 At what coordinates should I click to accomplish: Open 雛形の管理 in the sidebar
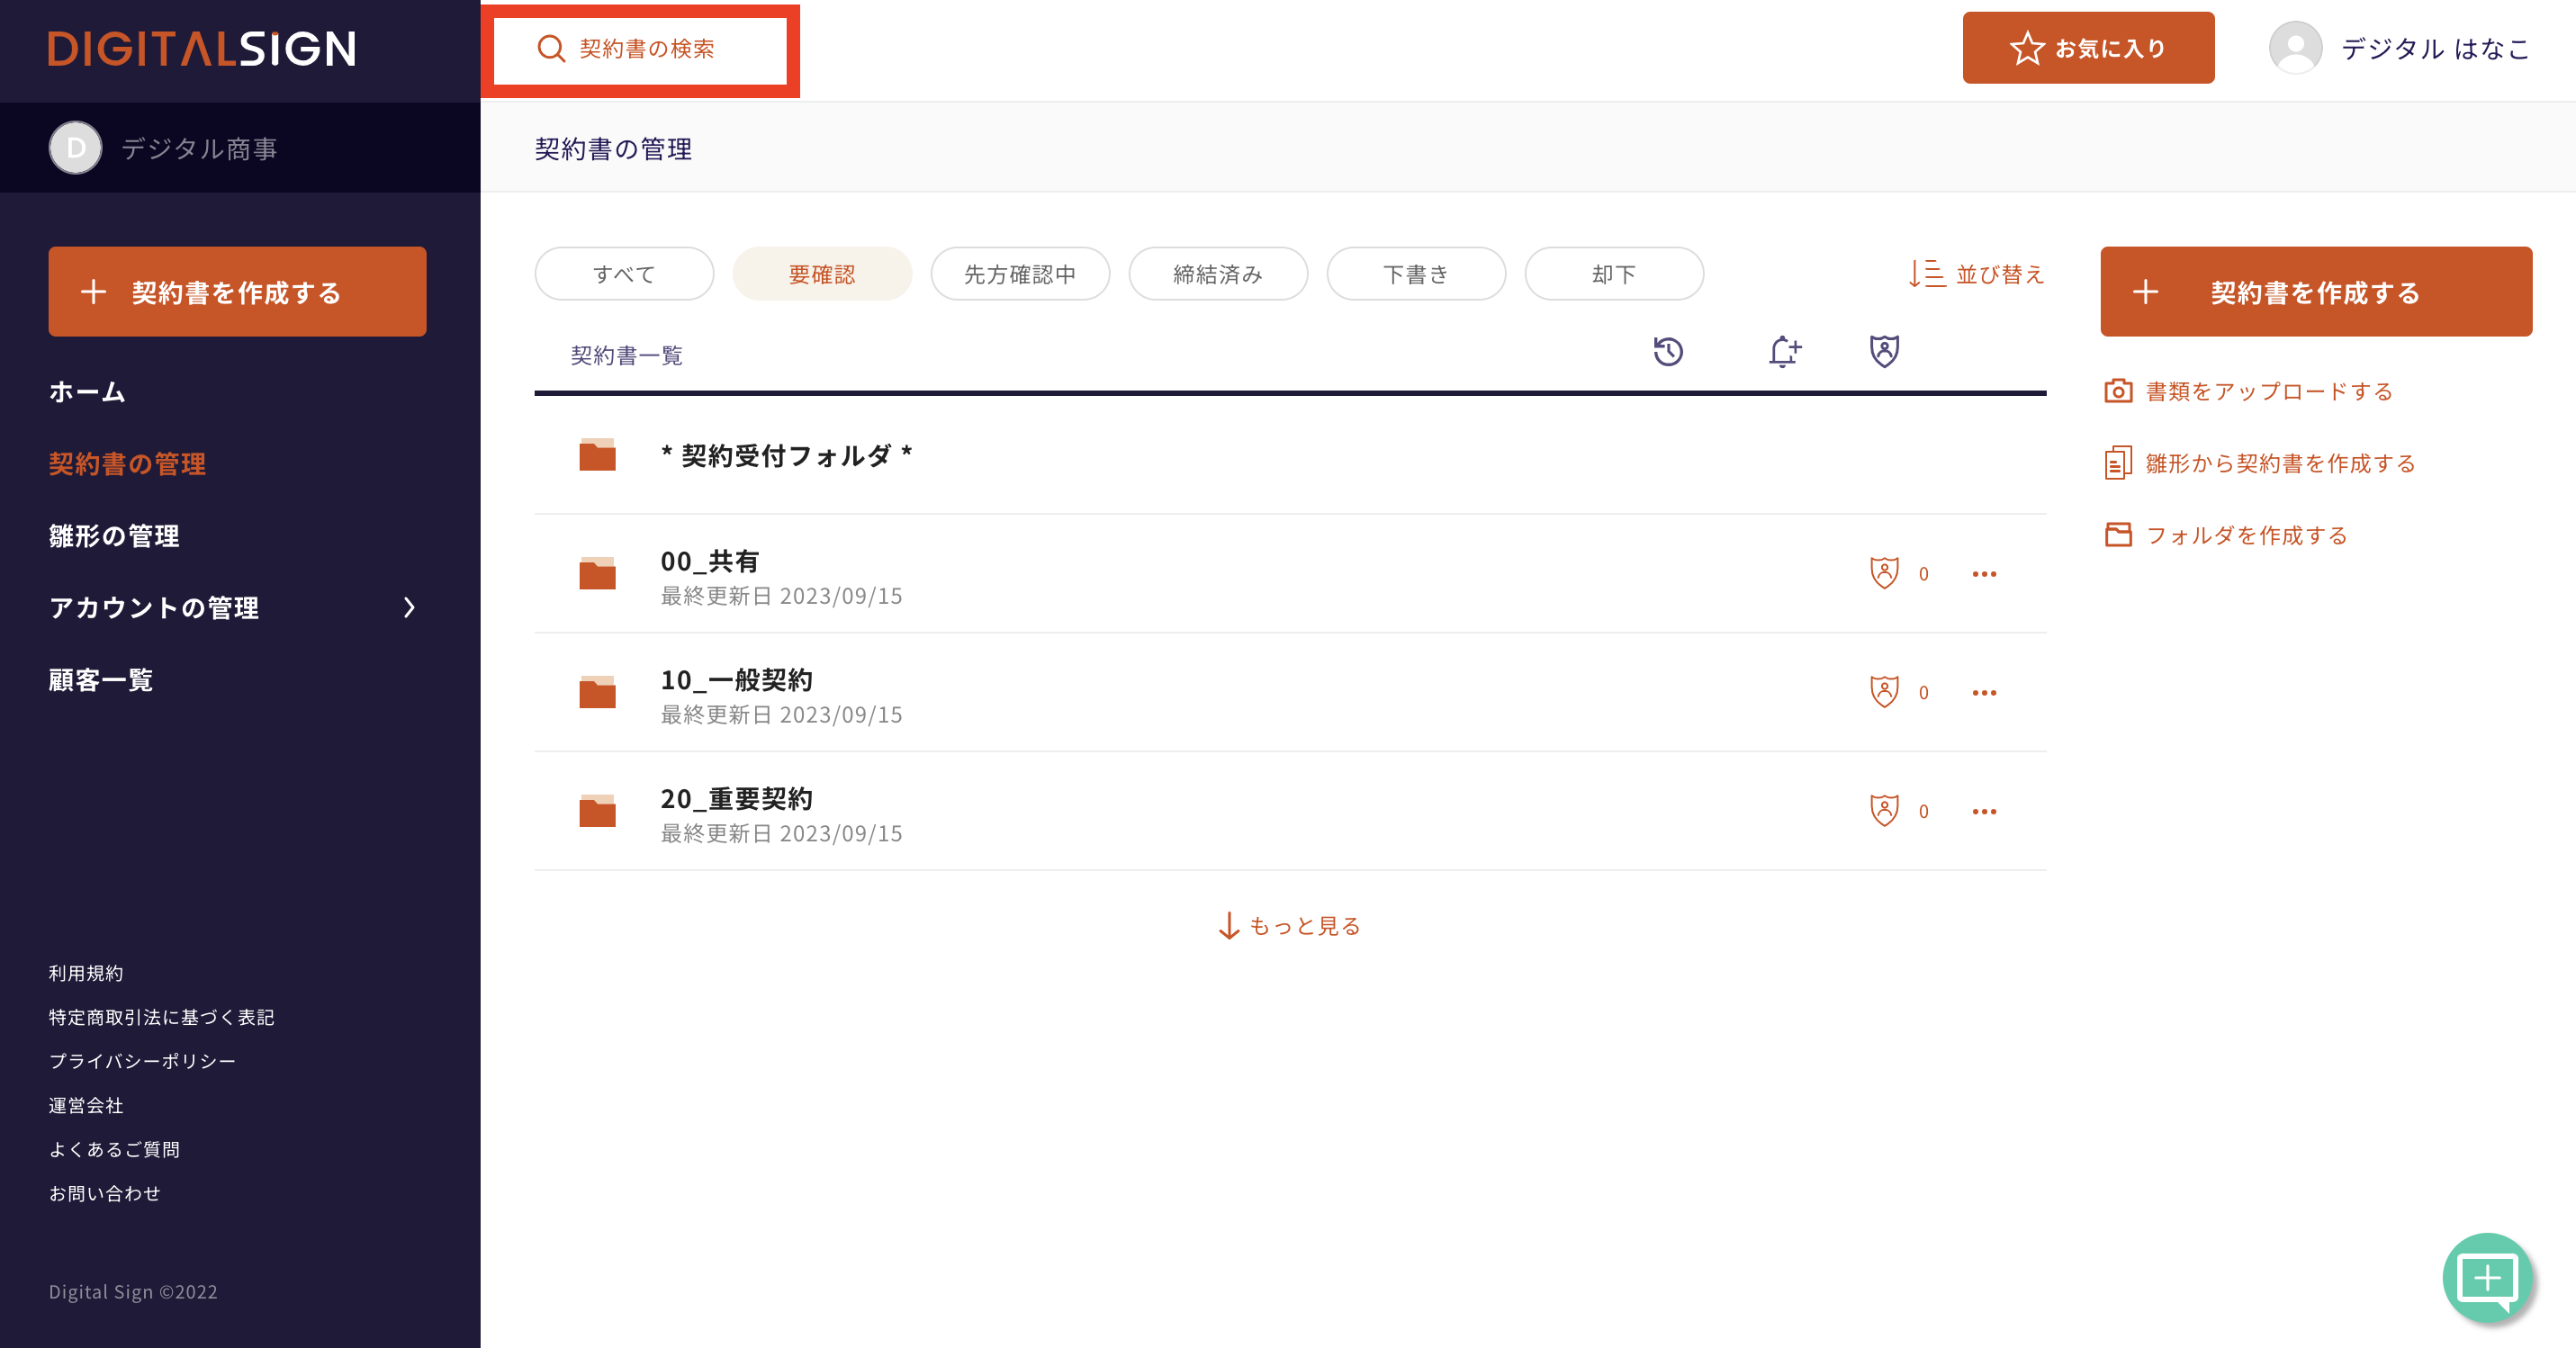point(114,536)
